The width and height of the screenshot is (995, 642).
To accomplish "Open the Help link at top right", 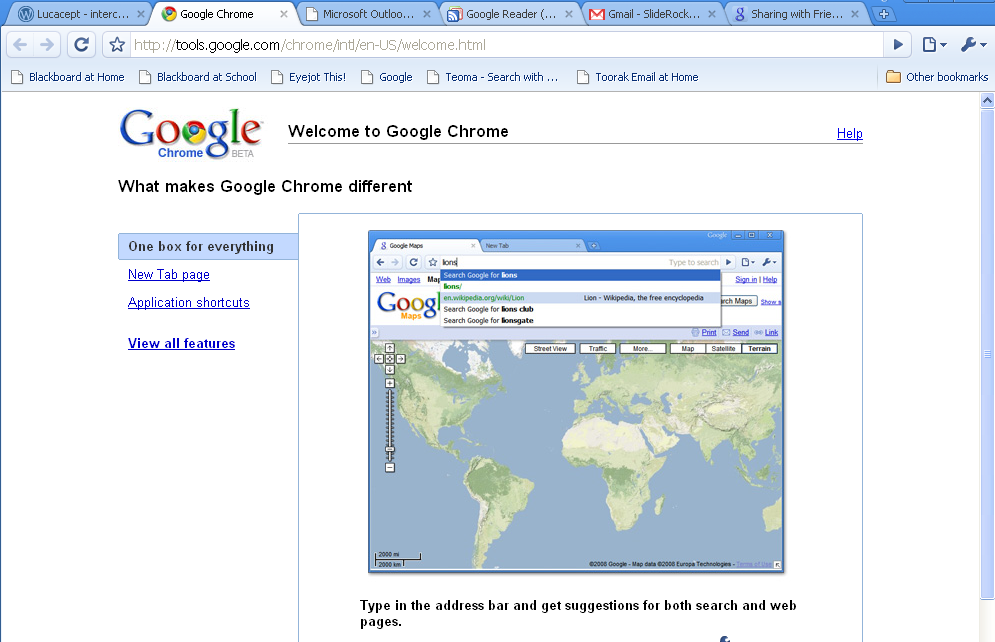I will (x=849, y=134).
